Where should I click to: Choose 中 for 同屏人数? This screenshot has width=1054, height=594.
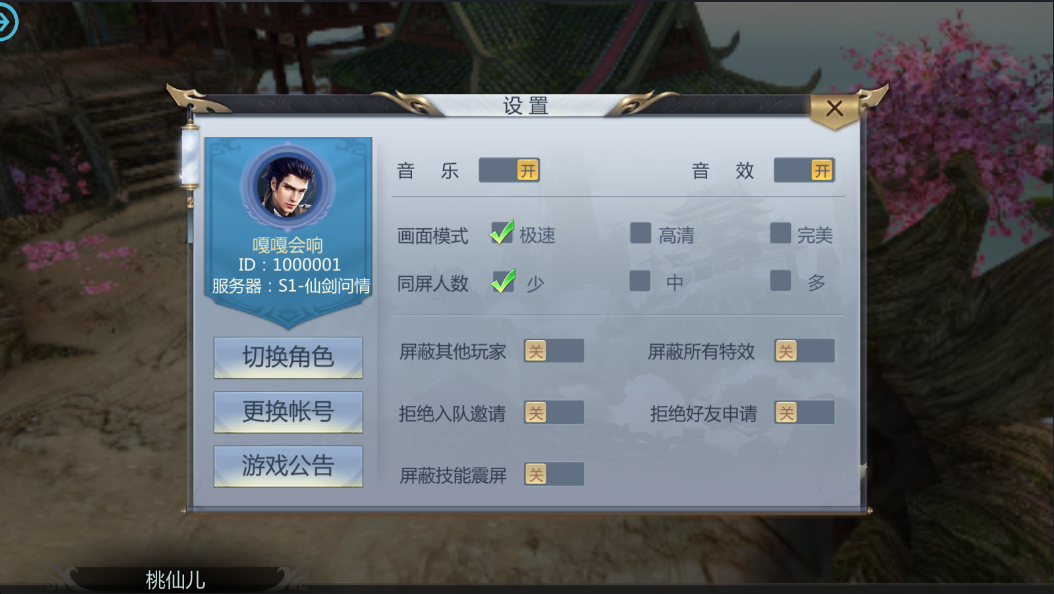640,281
